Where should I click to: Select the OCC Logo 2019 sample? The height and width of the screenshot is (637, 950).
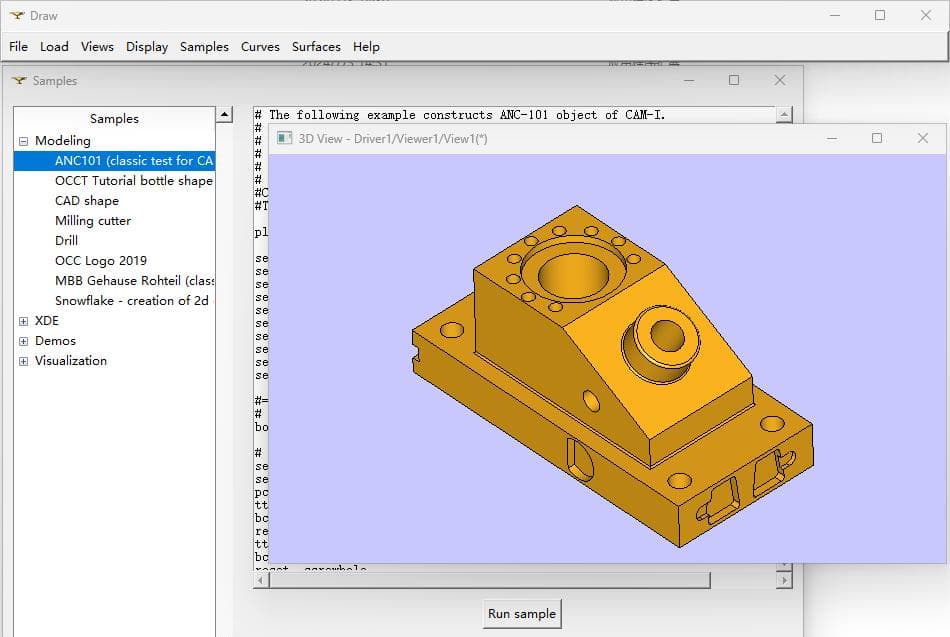101,261
